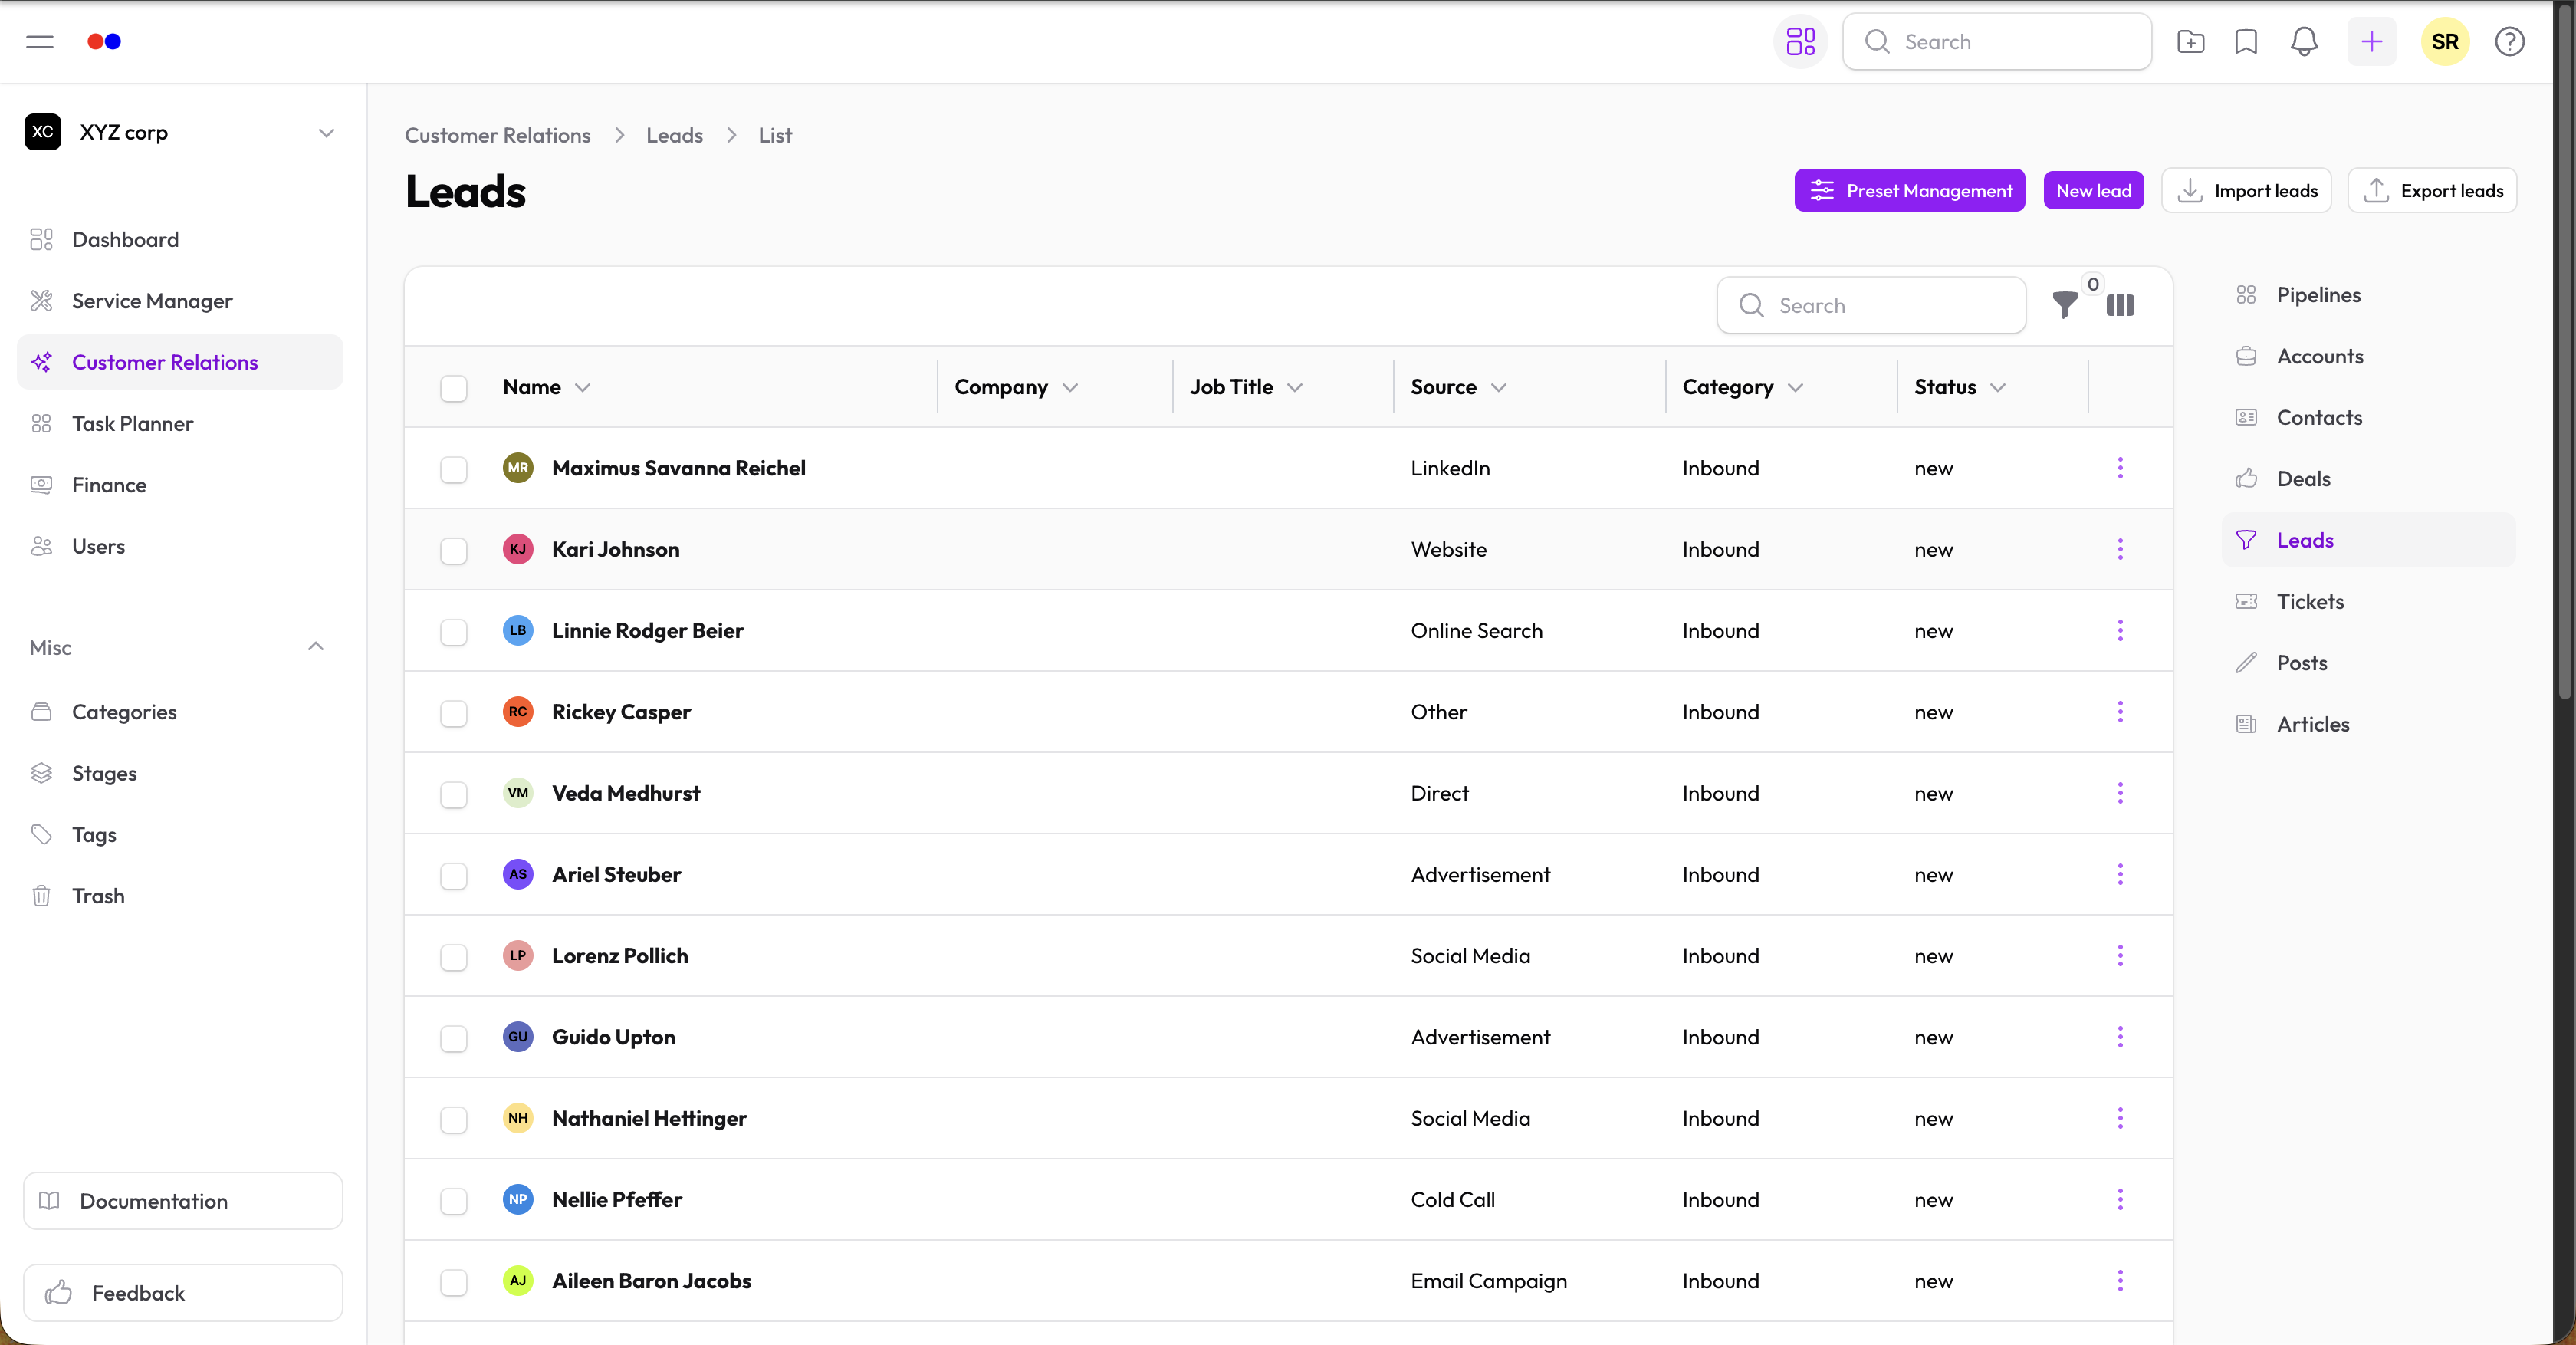This screenshot has height=1345, width=2576.
Task: Open the column visibility icon
Action: click(2120, 305)
